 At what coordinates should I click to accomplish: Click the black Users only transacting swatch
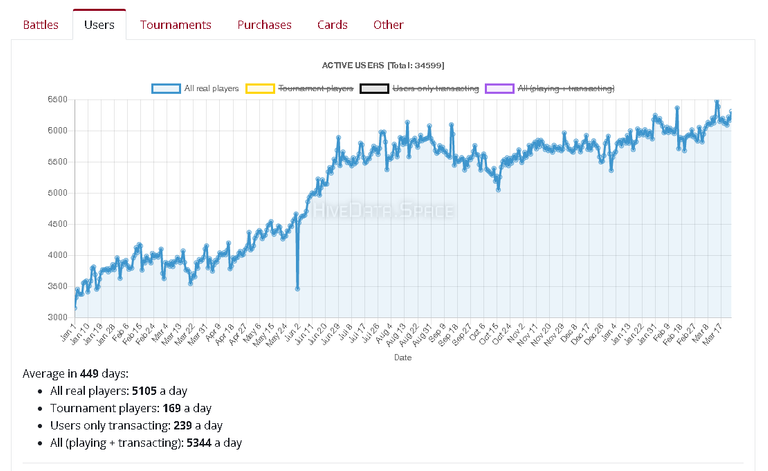[x=374, y=89]
